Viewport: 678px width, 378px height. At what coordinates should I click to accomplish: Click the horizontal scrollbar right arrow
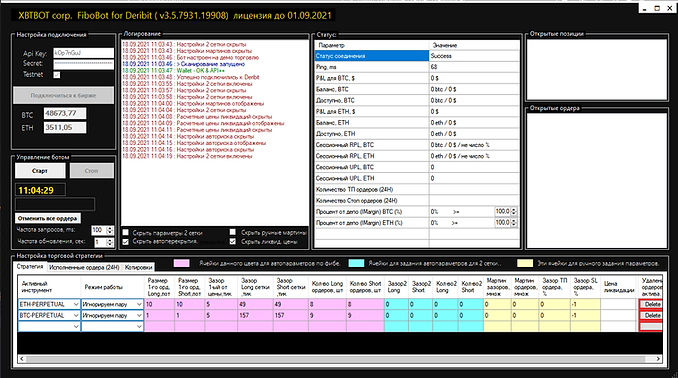[x=658, y=359]
